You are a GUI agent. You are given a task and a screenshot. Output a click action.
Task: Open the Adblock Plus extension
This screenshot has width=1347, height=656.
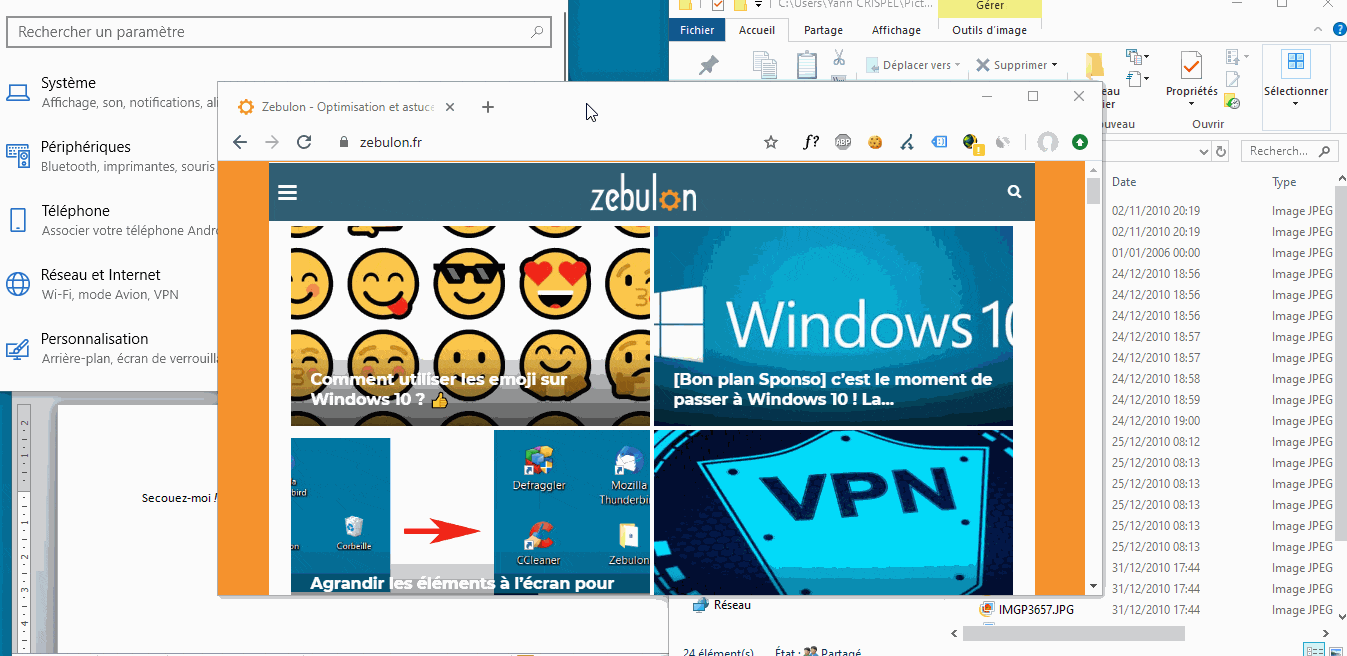pos(843,142)
